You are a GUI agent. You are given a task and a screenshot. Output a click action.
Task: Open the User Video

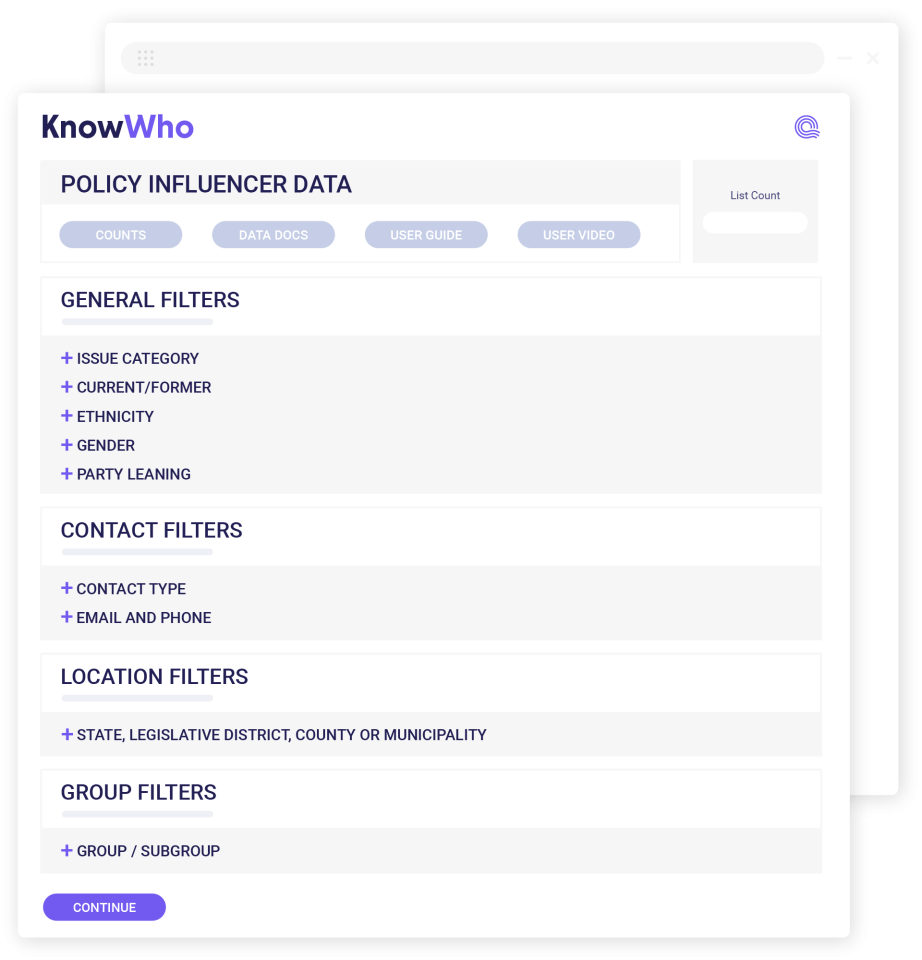579,235
